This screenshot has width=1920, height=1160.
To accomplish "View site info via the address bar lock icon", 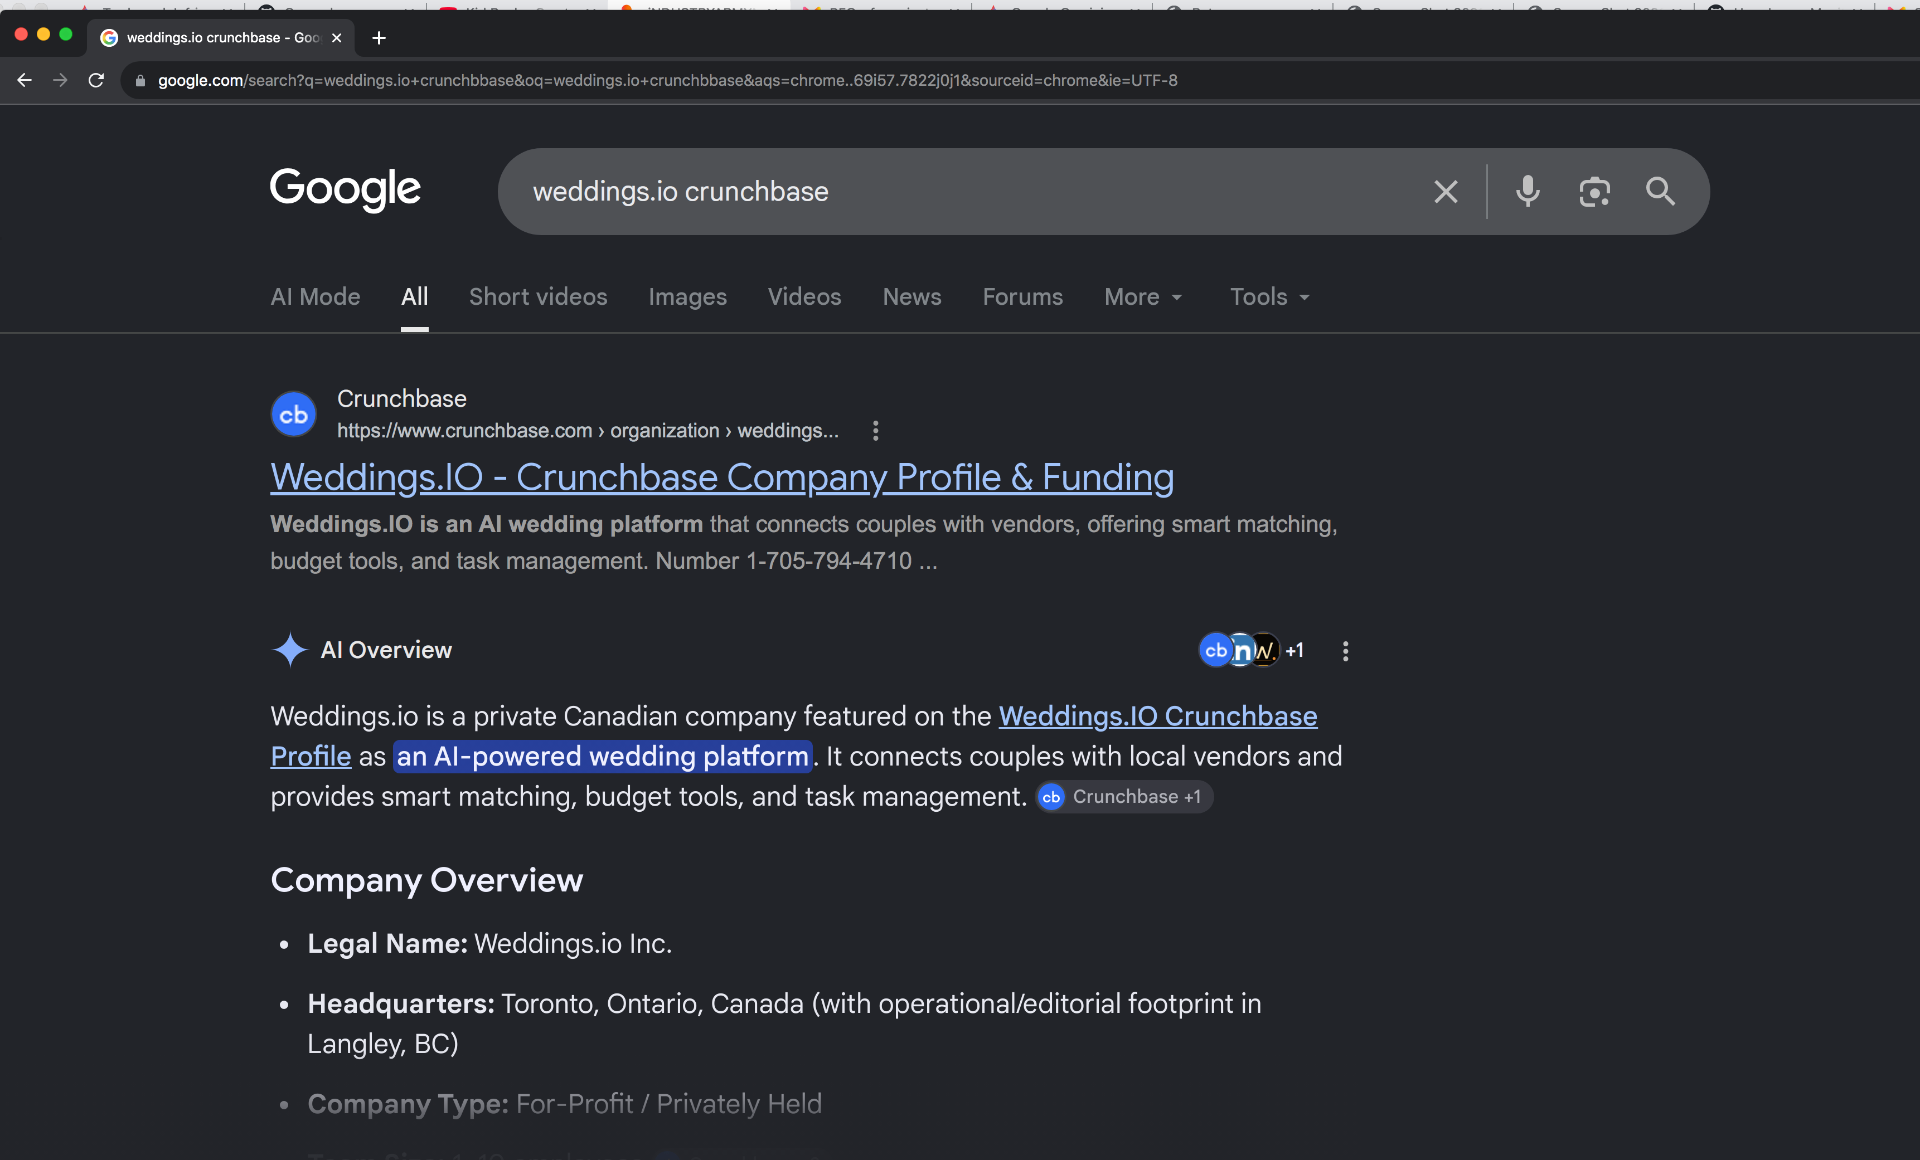I will point(140,81).
